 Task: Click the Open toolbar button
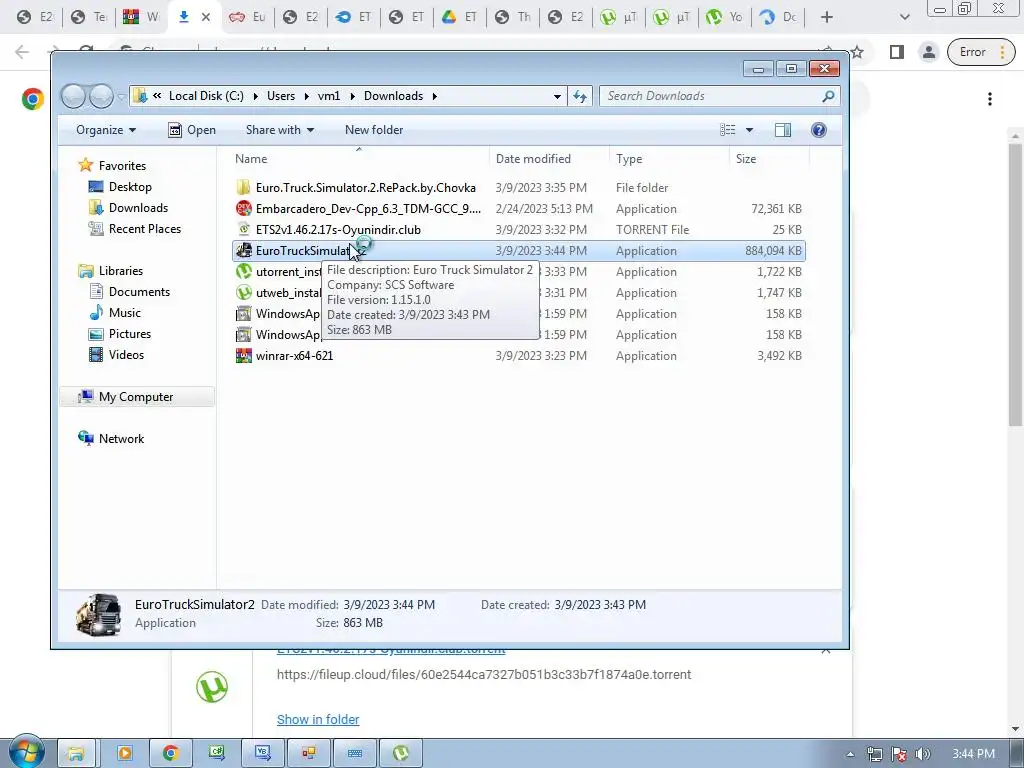[x=192, y=130]
